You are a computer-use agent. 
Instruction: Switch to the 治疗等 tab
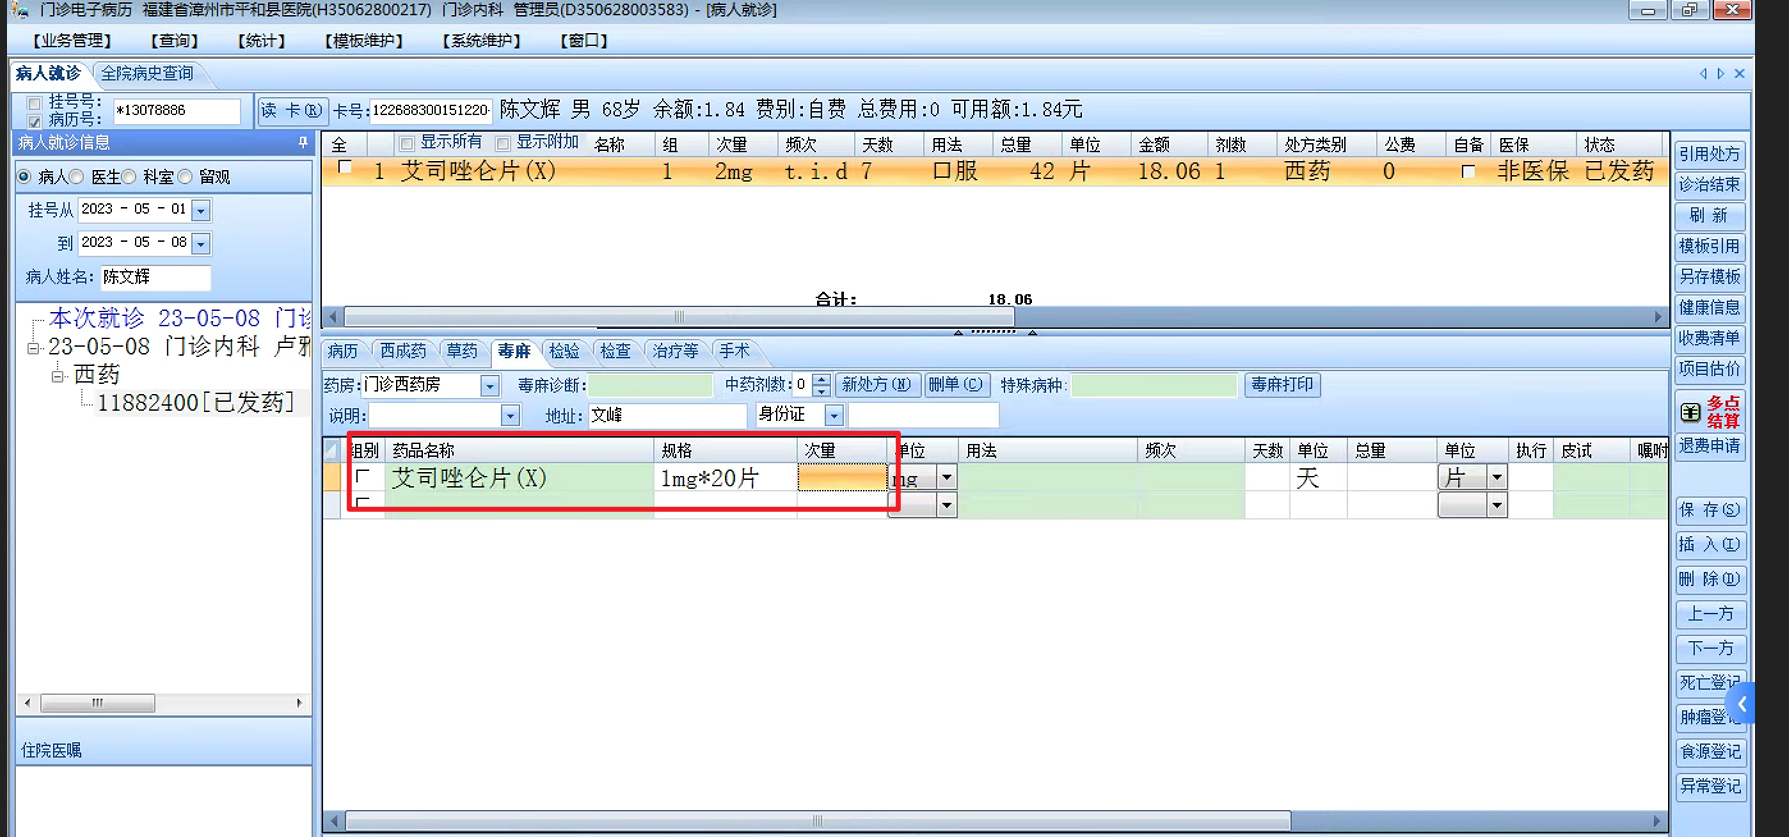click(676, 351)
